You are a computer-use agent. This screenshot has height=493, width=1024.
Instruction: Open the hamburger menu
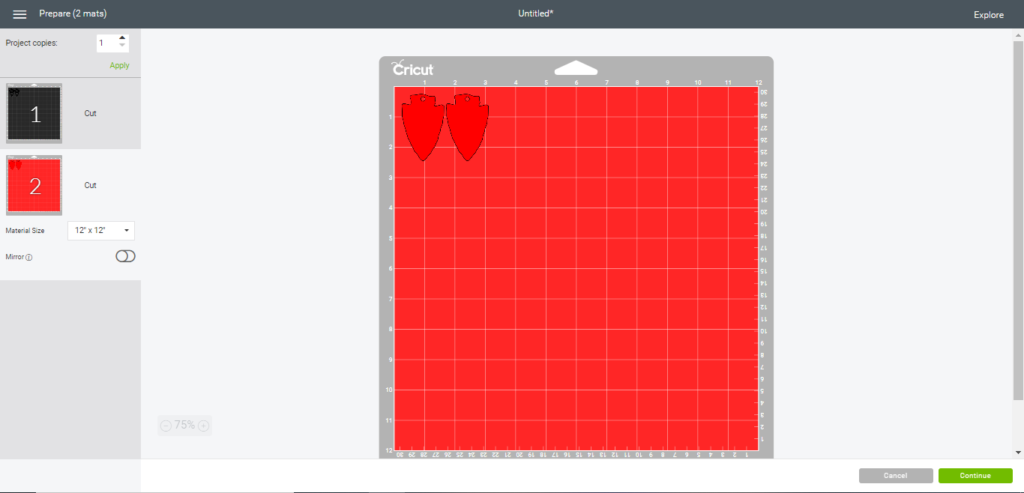click(19, 14)
